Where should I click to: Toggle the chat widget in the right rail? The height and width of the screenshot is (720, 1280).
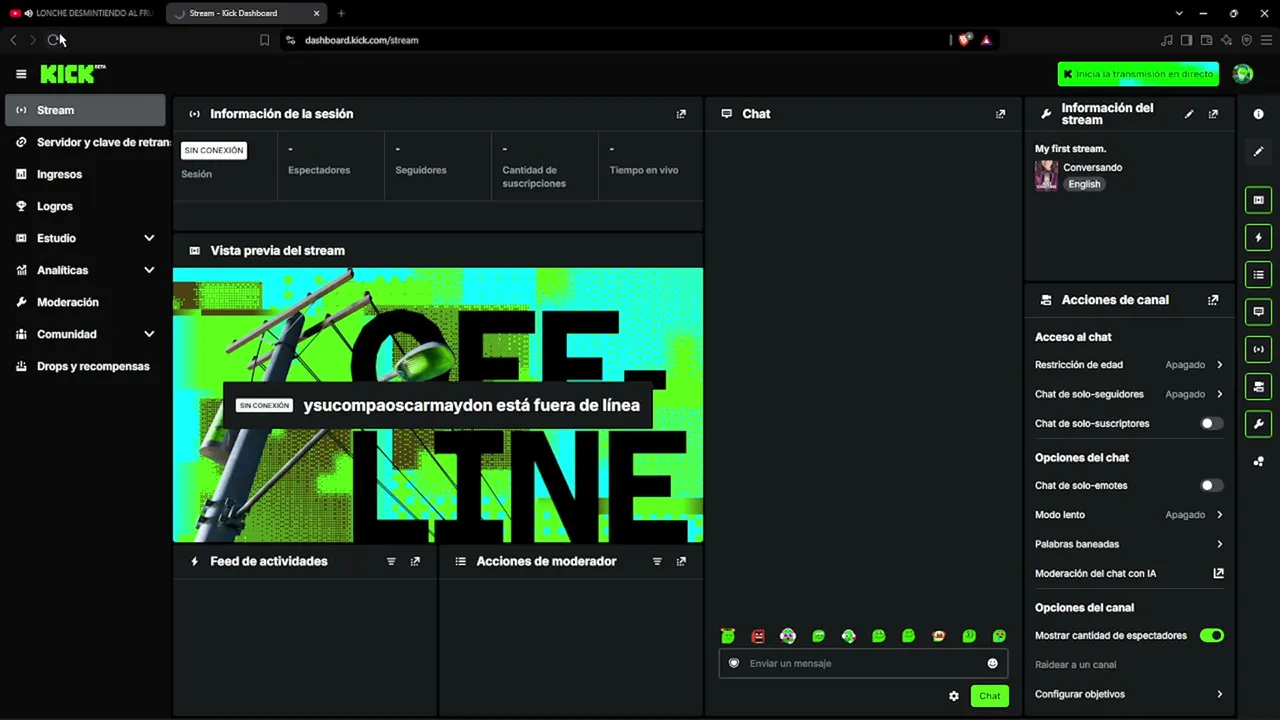1259,312
